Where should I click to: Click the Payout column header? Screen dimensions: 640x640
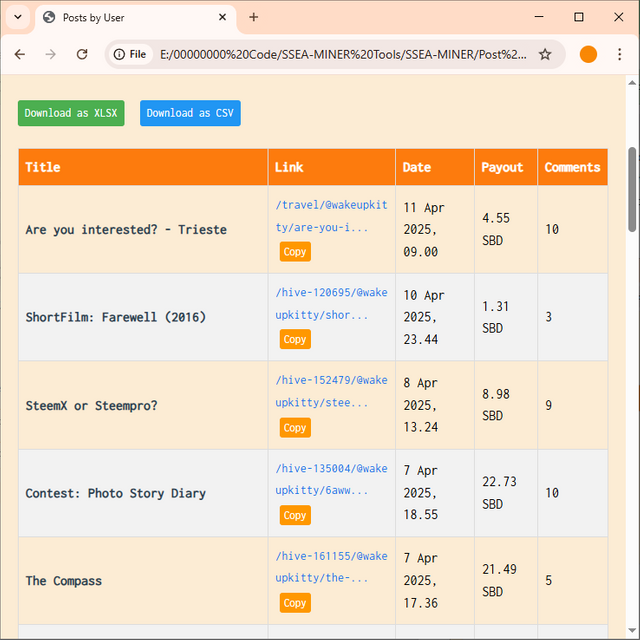(506, 167)
